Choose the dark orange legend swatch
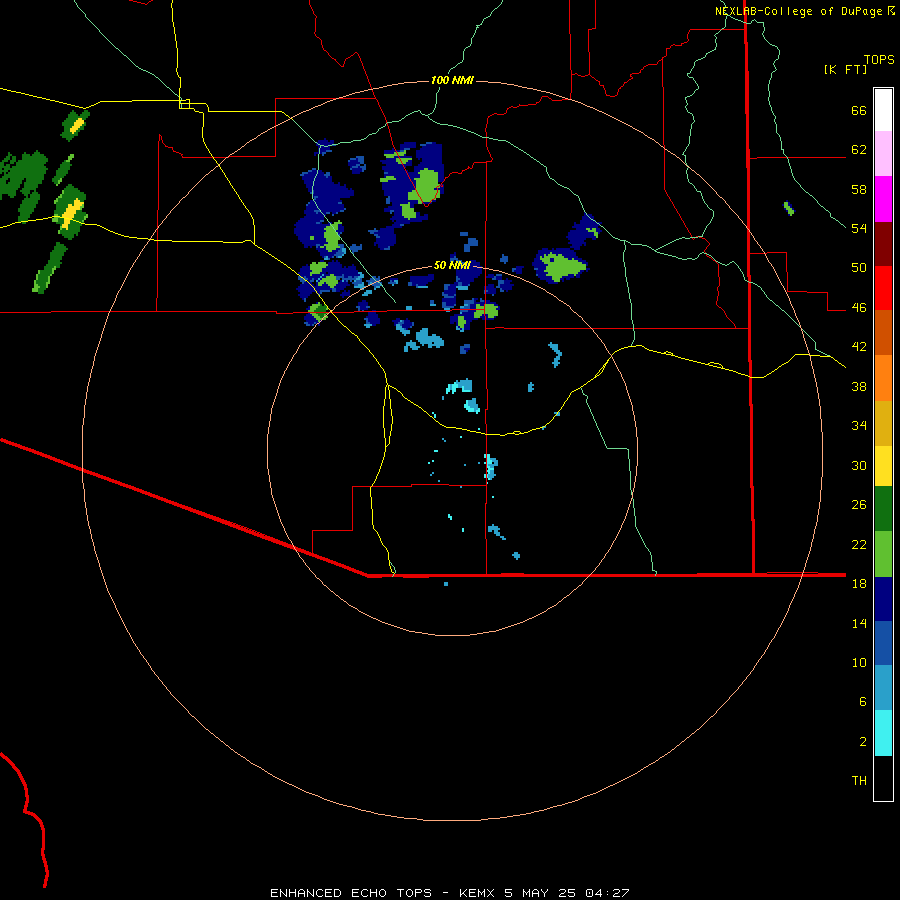 pos(883,332)
